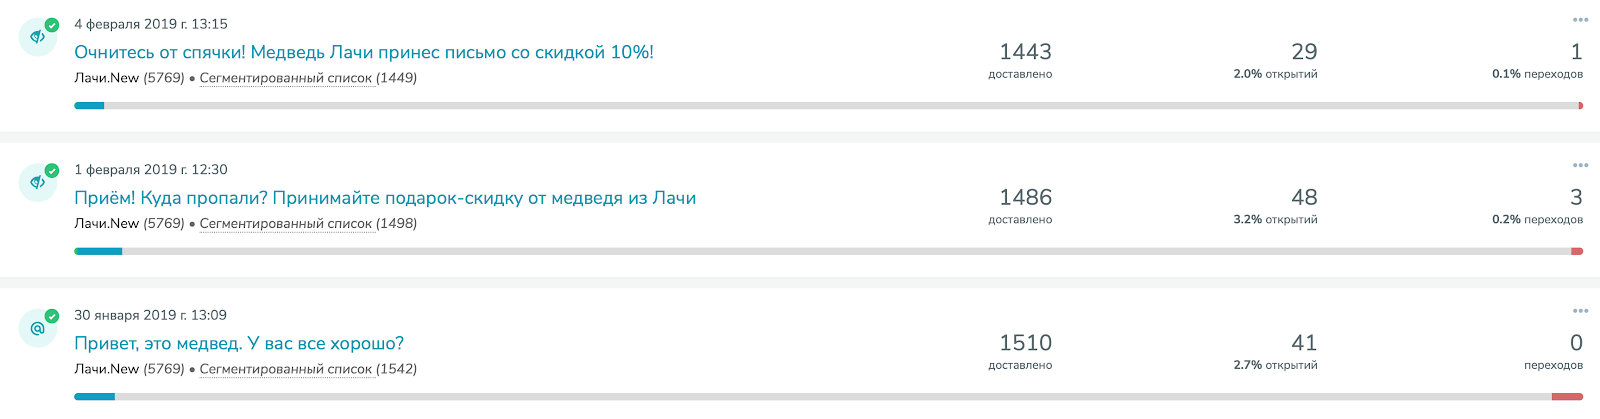The image size is (1600, 419).
Task: Click the 3 переходов stat
Action: pos(1575,198)
